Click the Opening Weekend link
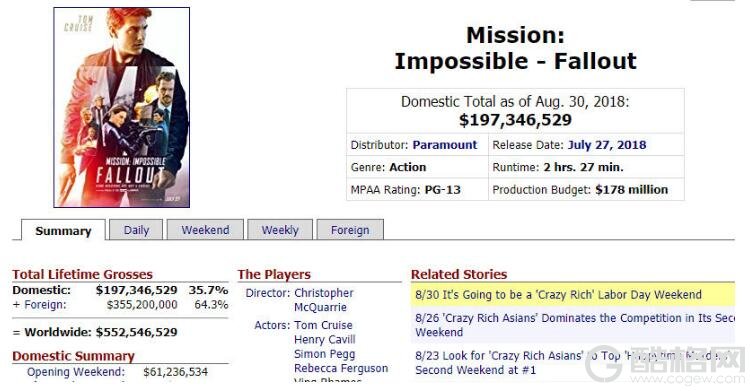The image size is (750, 391). pyautogui.click(x=76, y=372)
